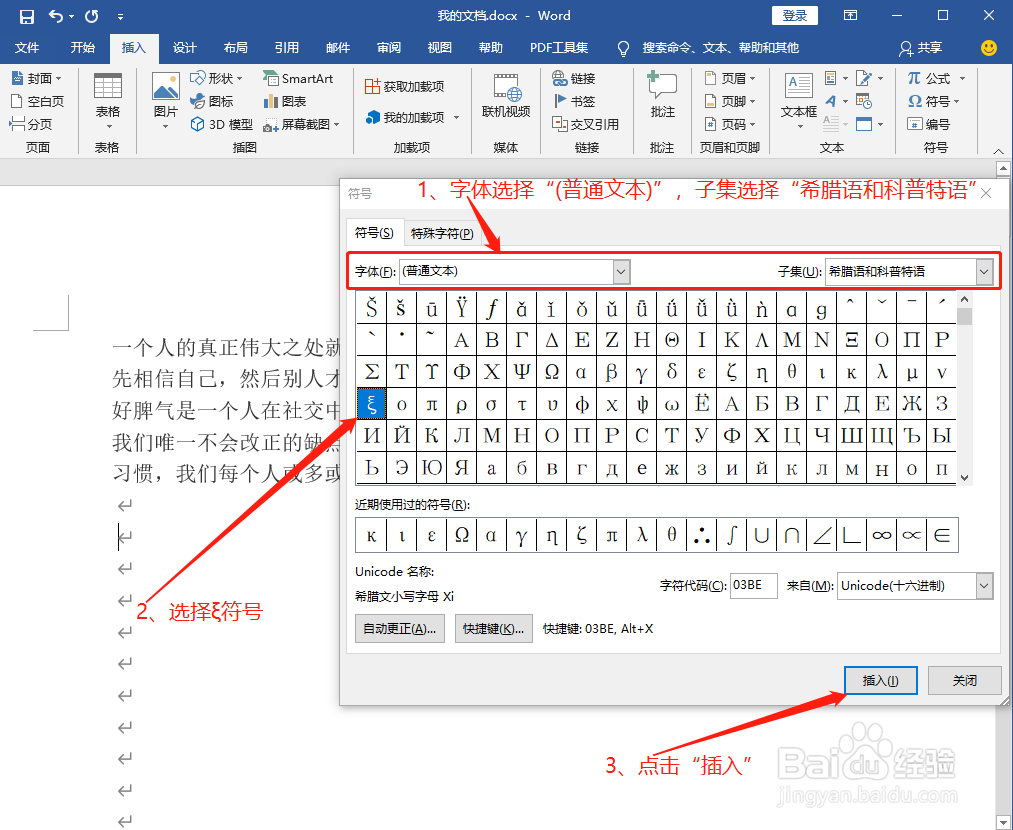Open the PDF工具集 tab
This screenshot has height=830, width=1013.
(559, 48)
